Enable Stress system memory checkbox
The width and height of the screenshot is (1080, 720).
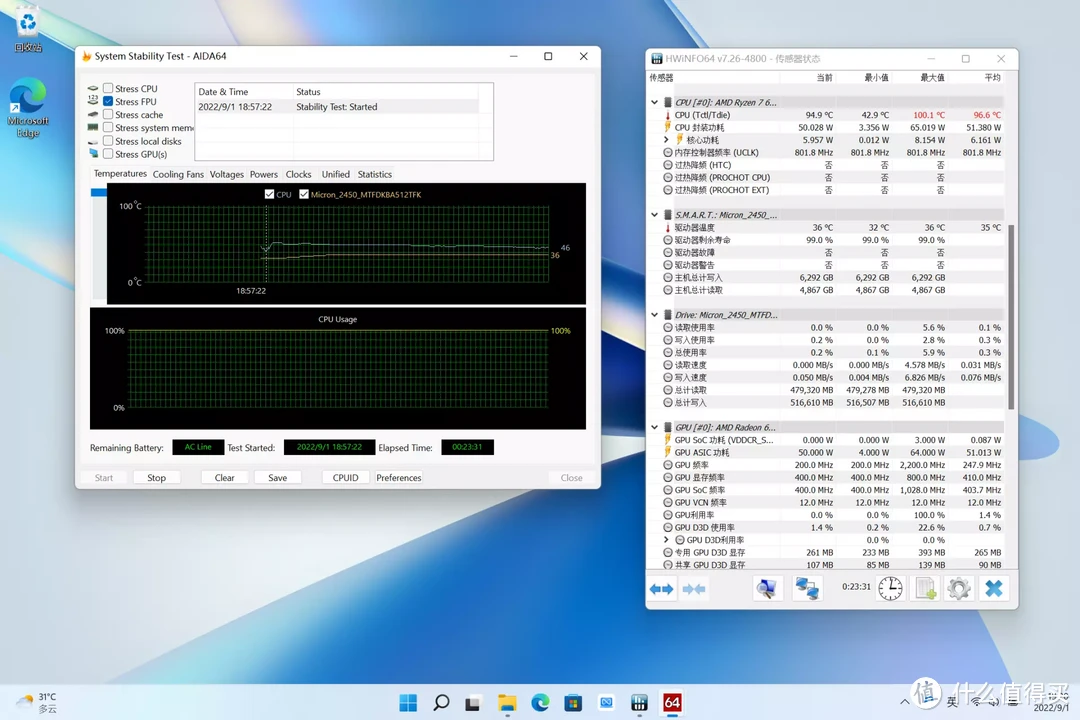pyautogui.click(x=108, y=127)
